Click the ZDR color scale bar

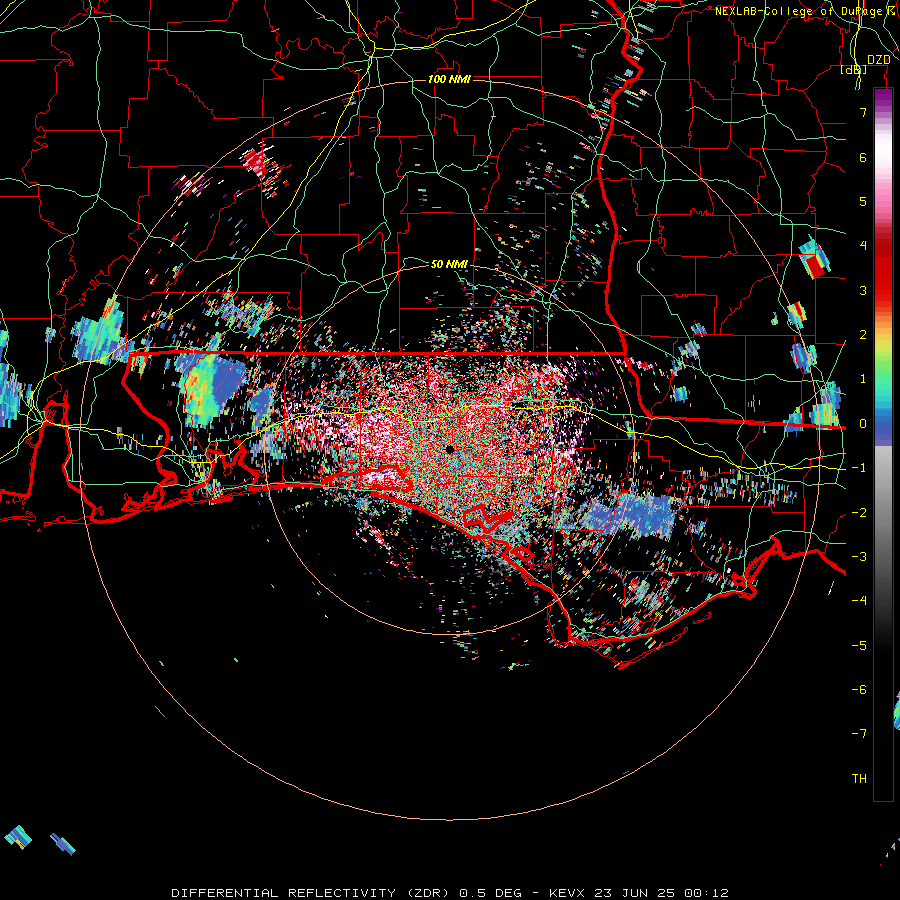[x=883, y=444]
